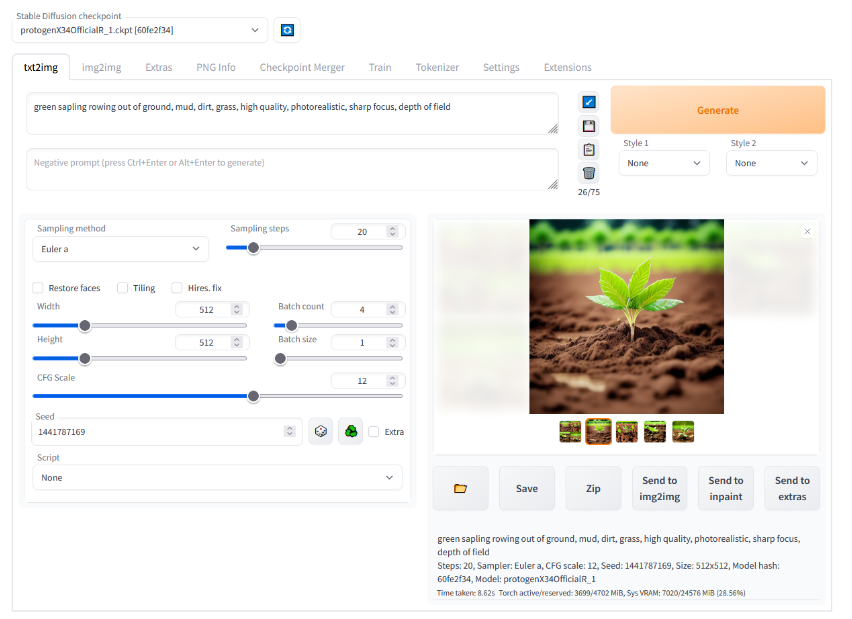Select the first gallery thumbnail grid image
Viewport: 852px width, 619px height.
point(570,432)
